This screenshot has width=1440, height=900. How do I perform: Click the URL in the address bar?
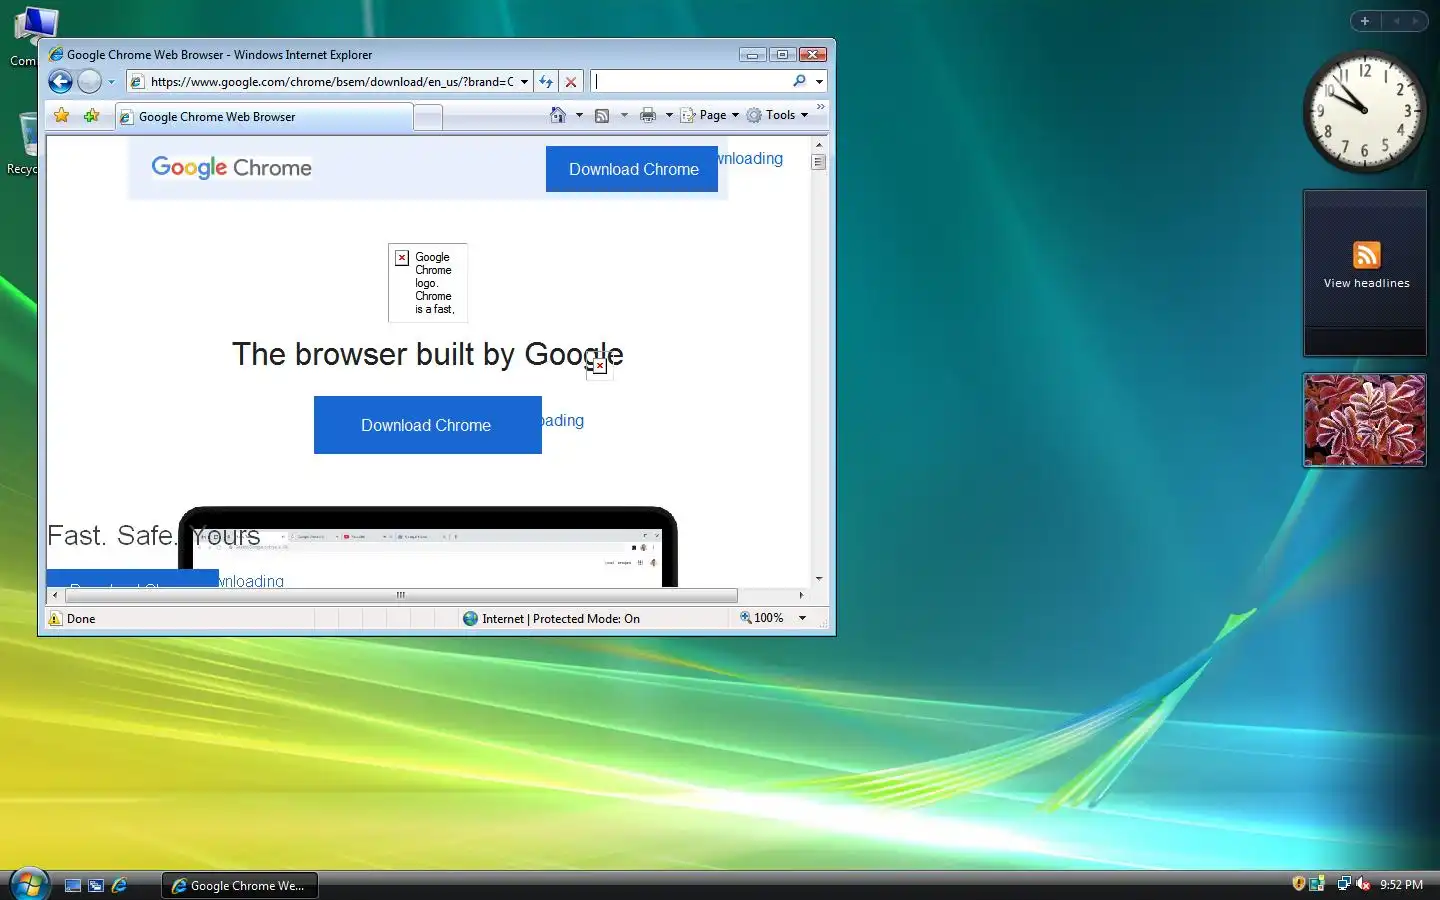click(332, 82)
